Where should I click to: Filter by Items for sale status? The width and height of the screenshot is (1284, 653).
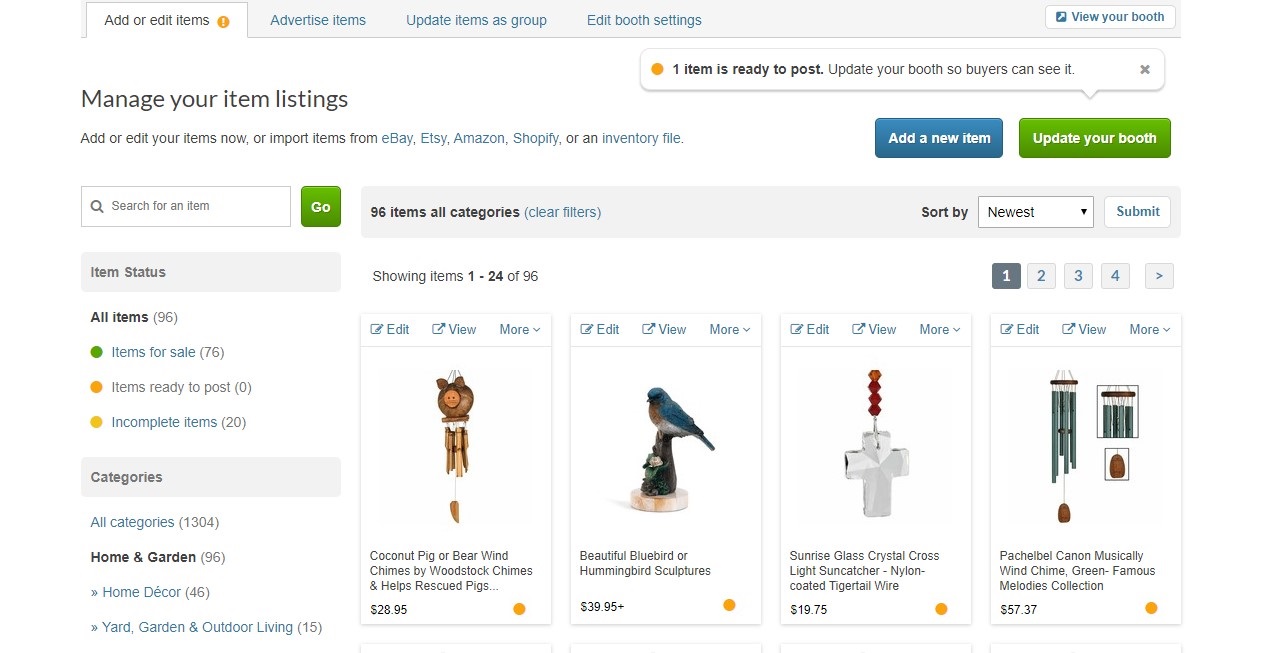pos(153,352)
